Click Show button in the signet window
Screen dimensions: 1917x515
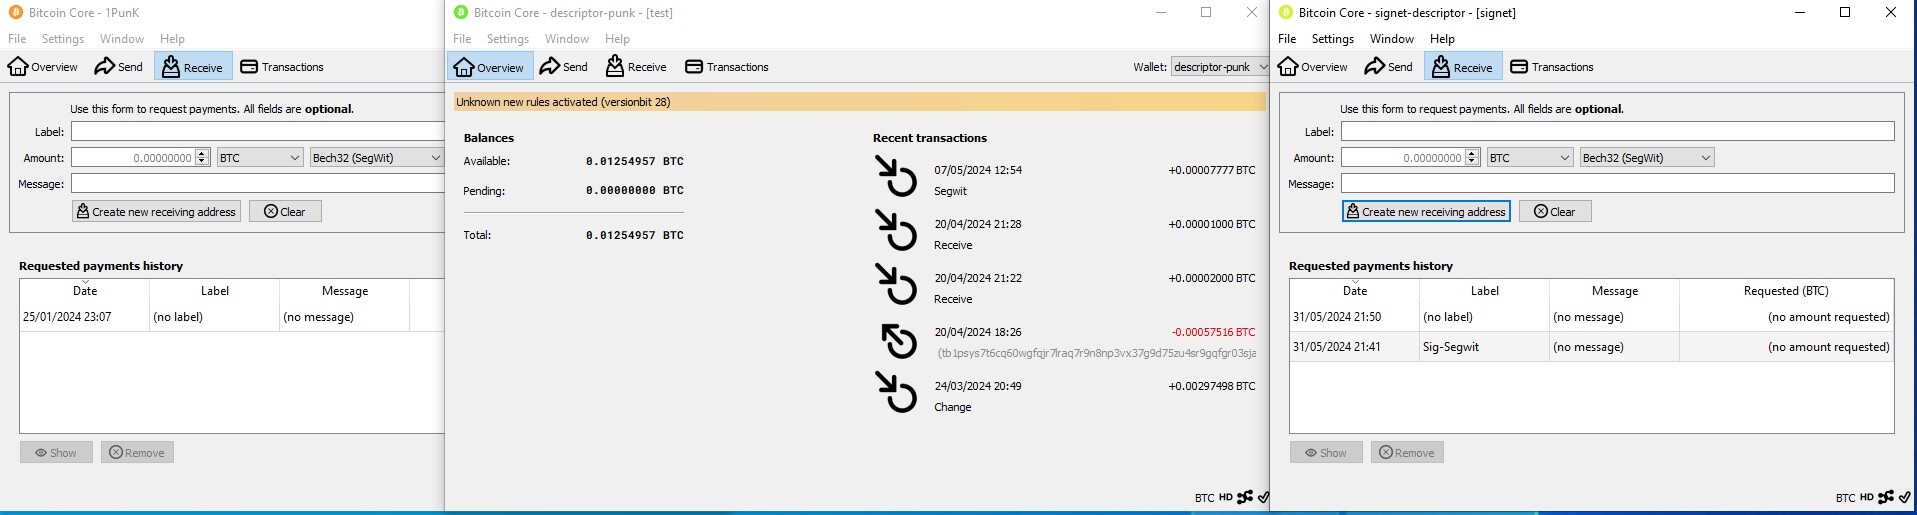point(1326,453)
